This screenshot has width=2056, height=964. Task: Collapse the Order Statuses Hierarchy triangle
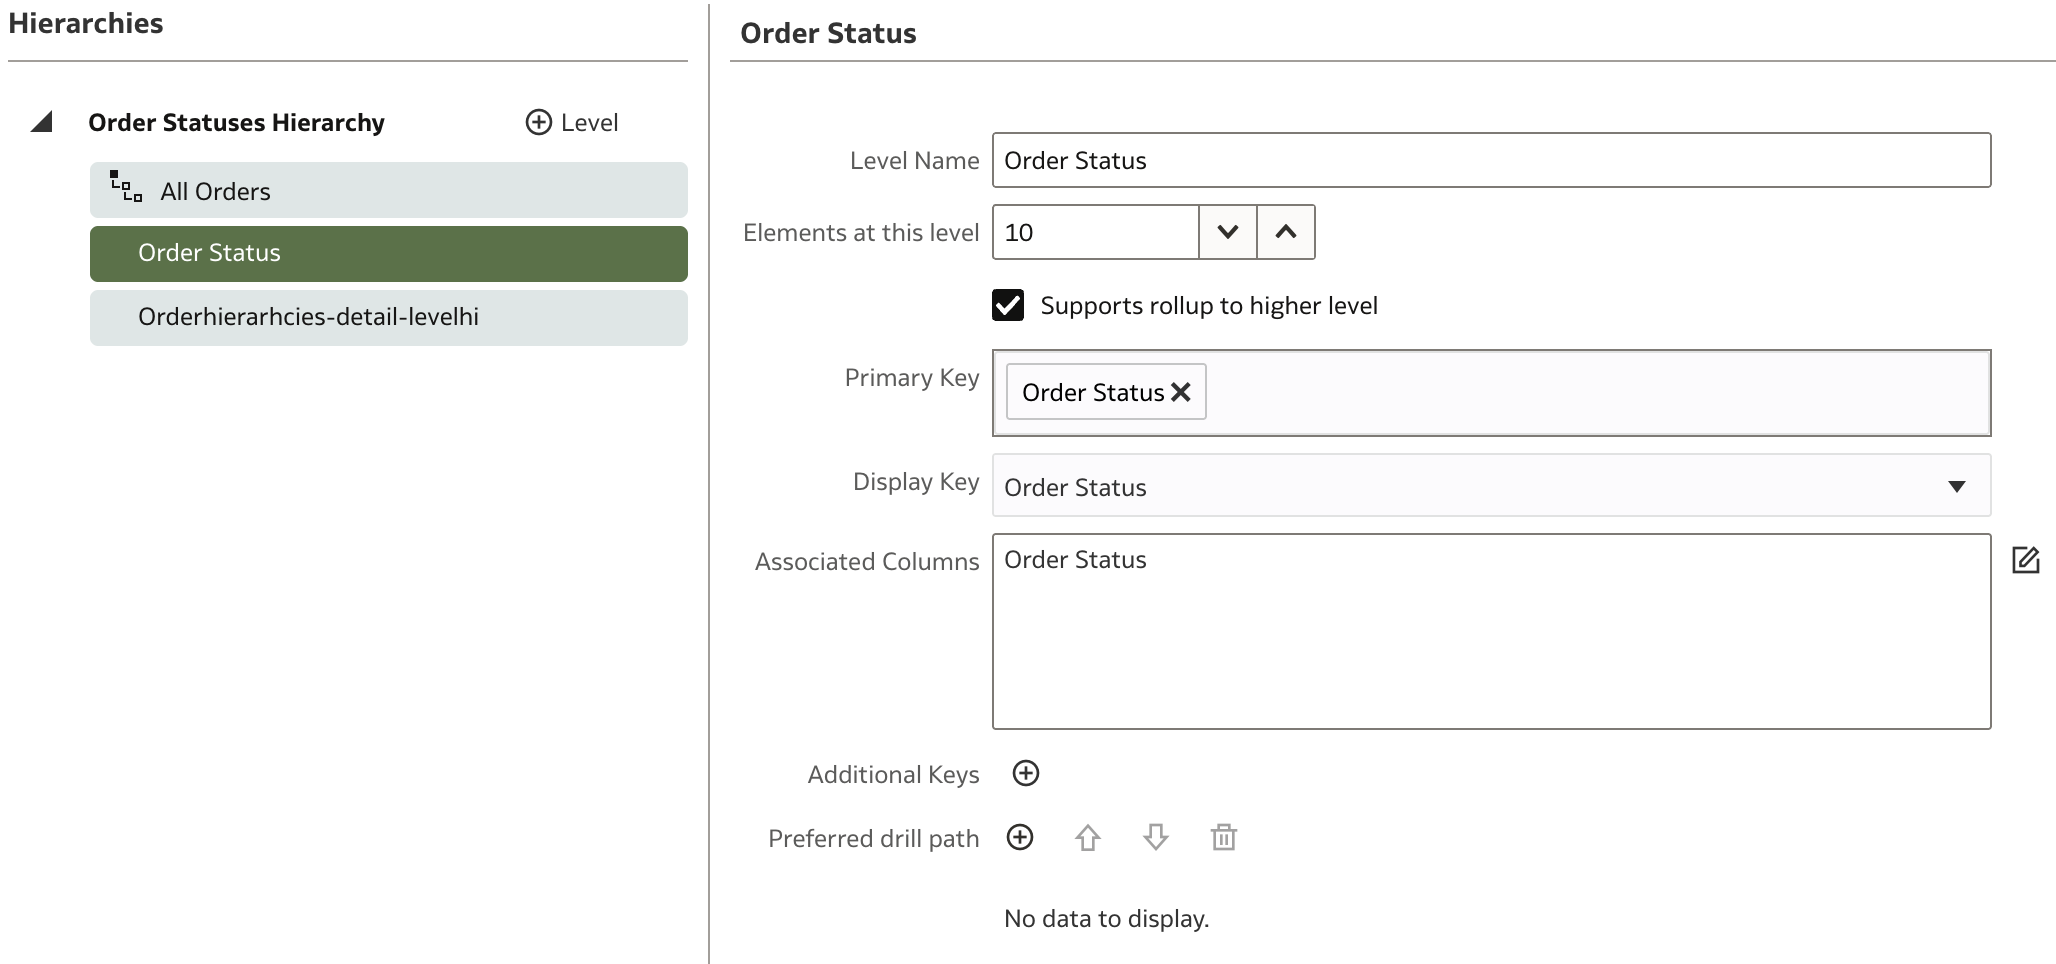tap(41, 122)
